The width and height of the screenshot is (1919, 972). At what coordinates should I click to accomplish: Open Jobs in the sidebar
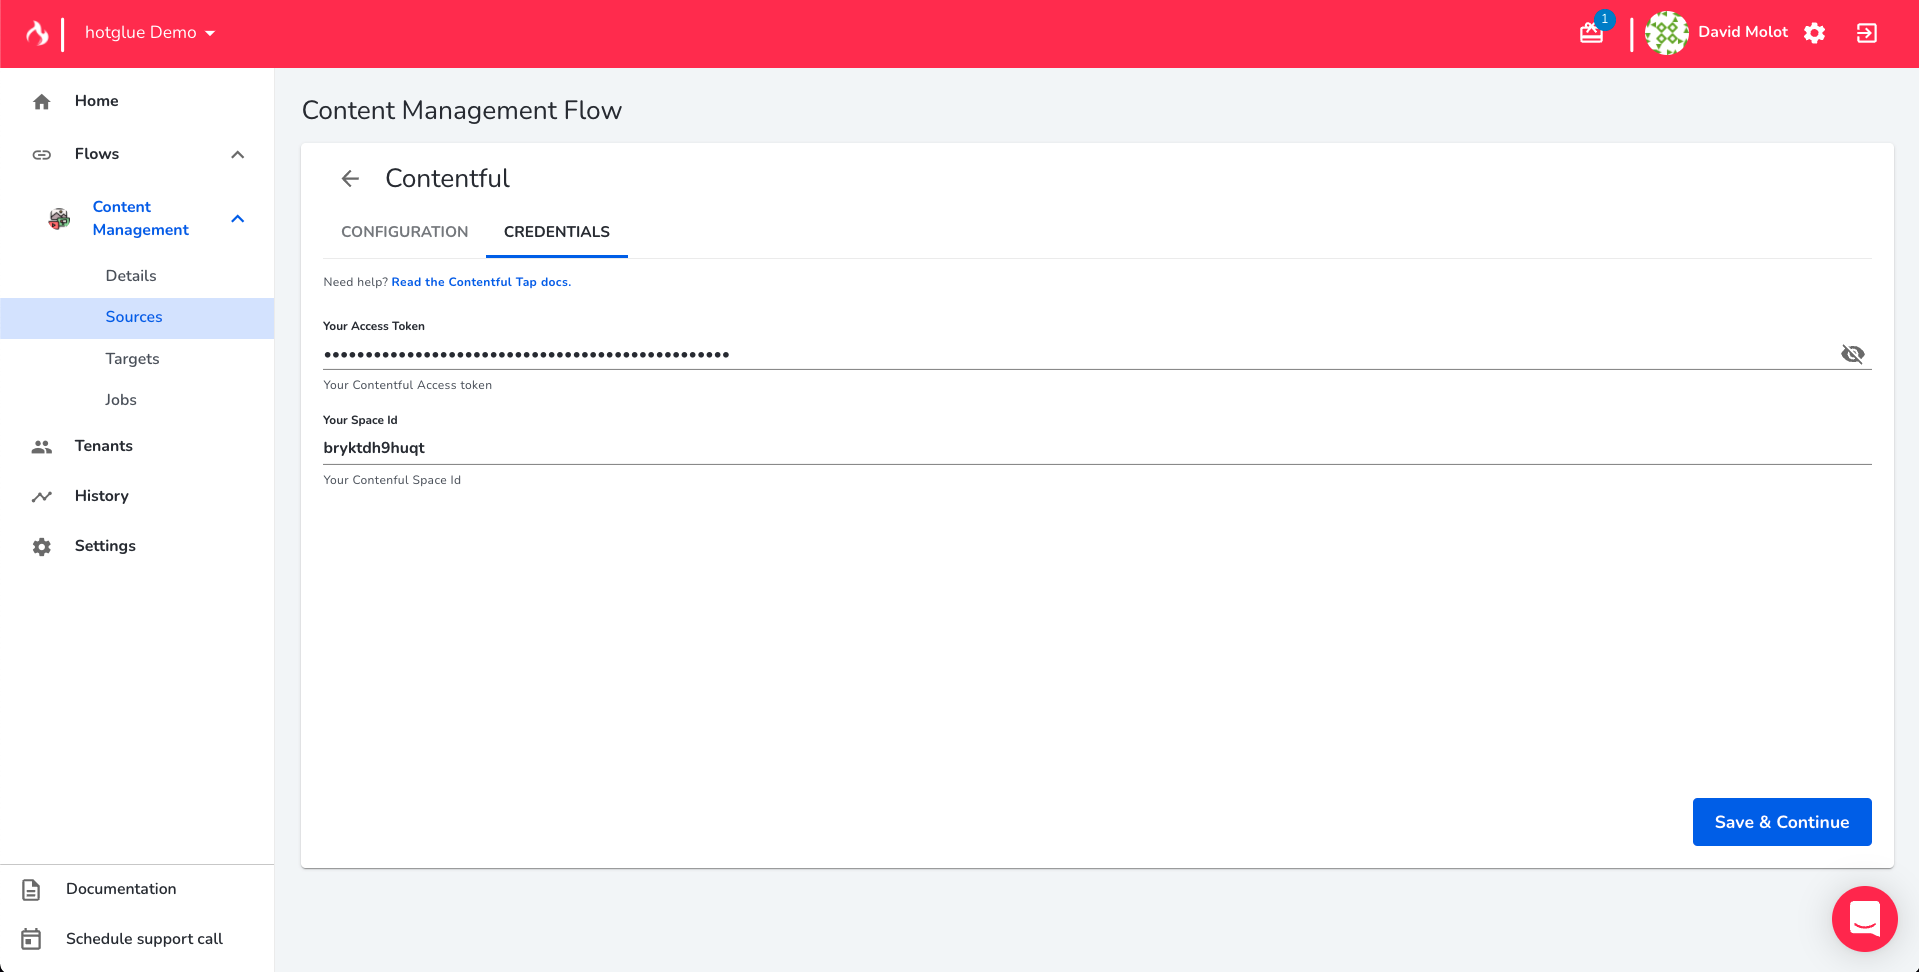point(121,400)
